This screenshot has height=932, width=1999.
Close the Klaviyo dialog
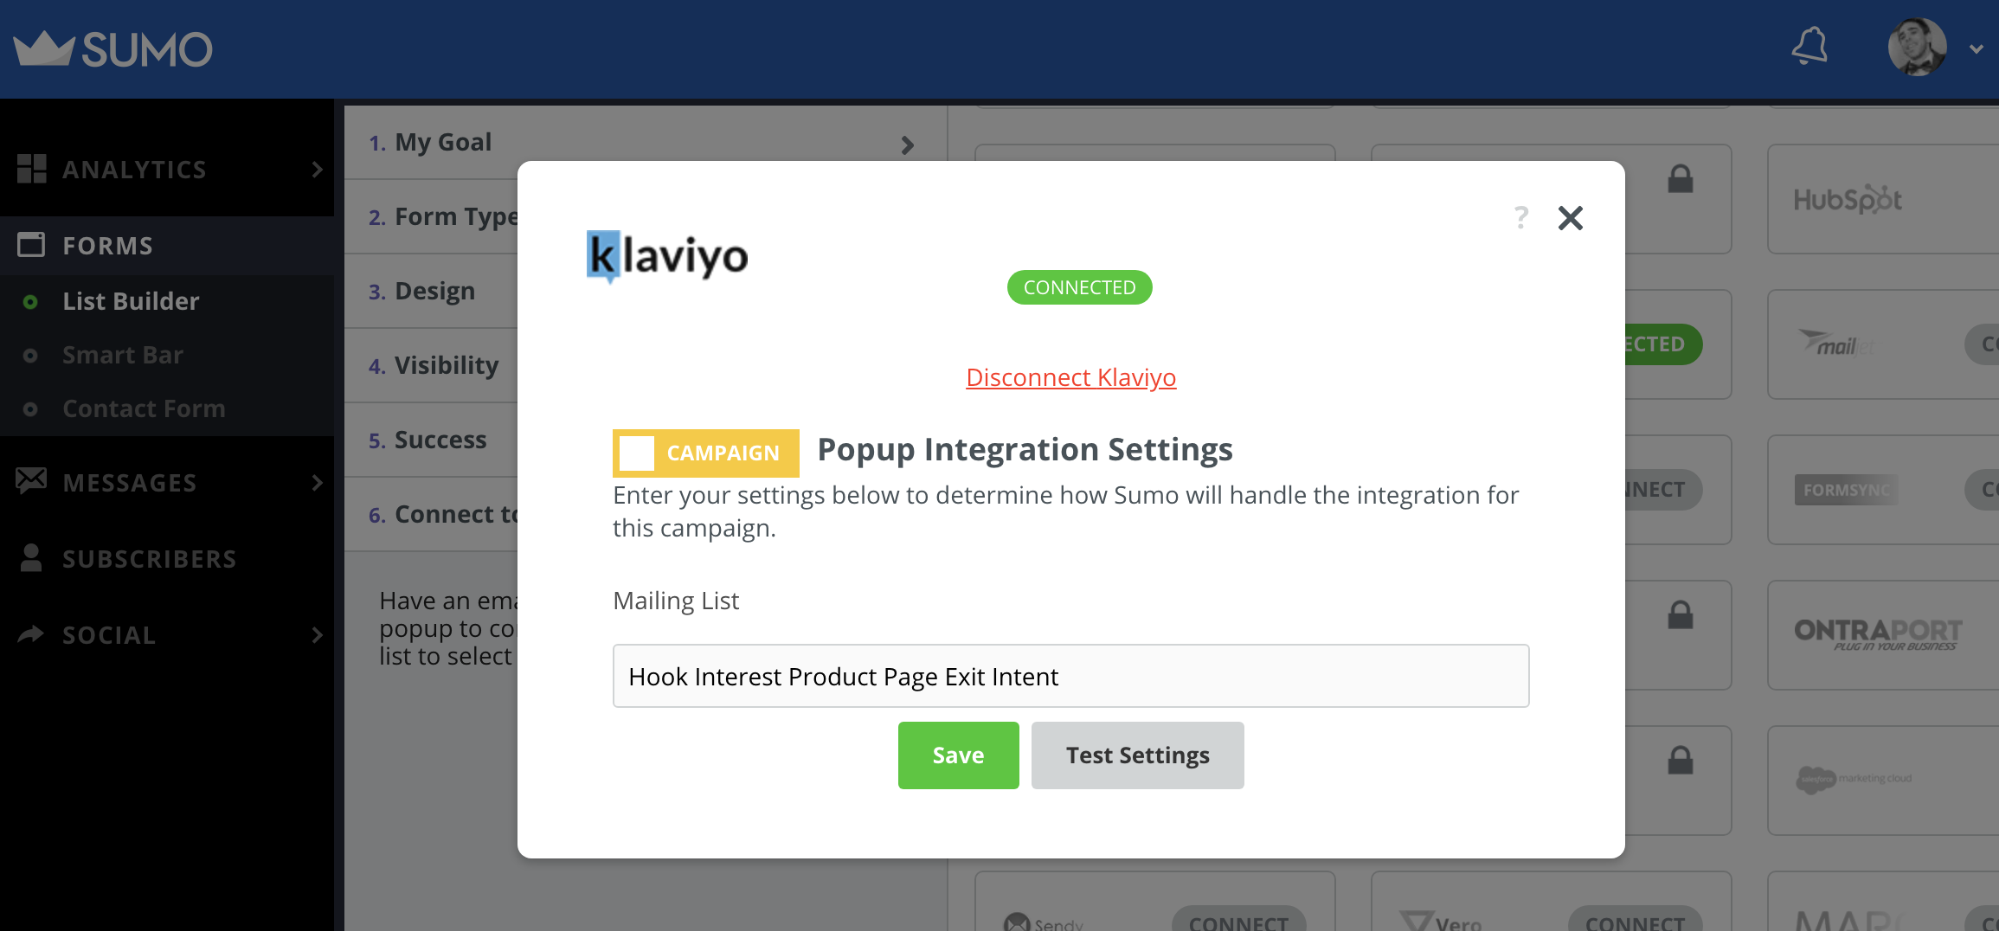tap(1570, 218)
